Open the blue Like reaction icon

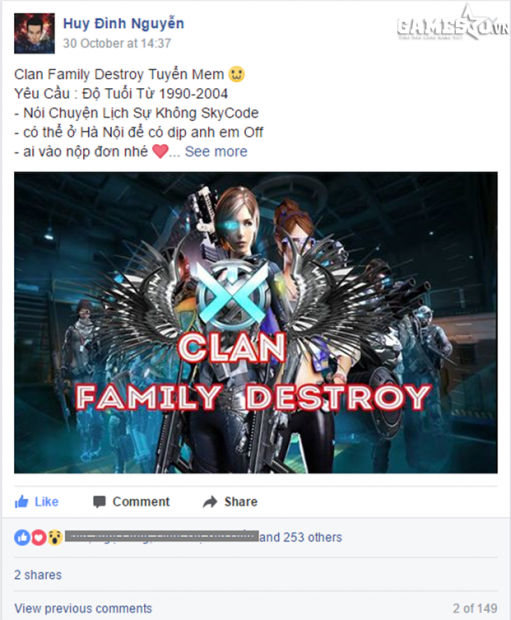click(x=22, y=537)
